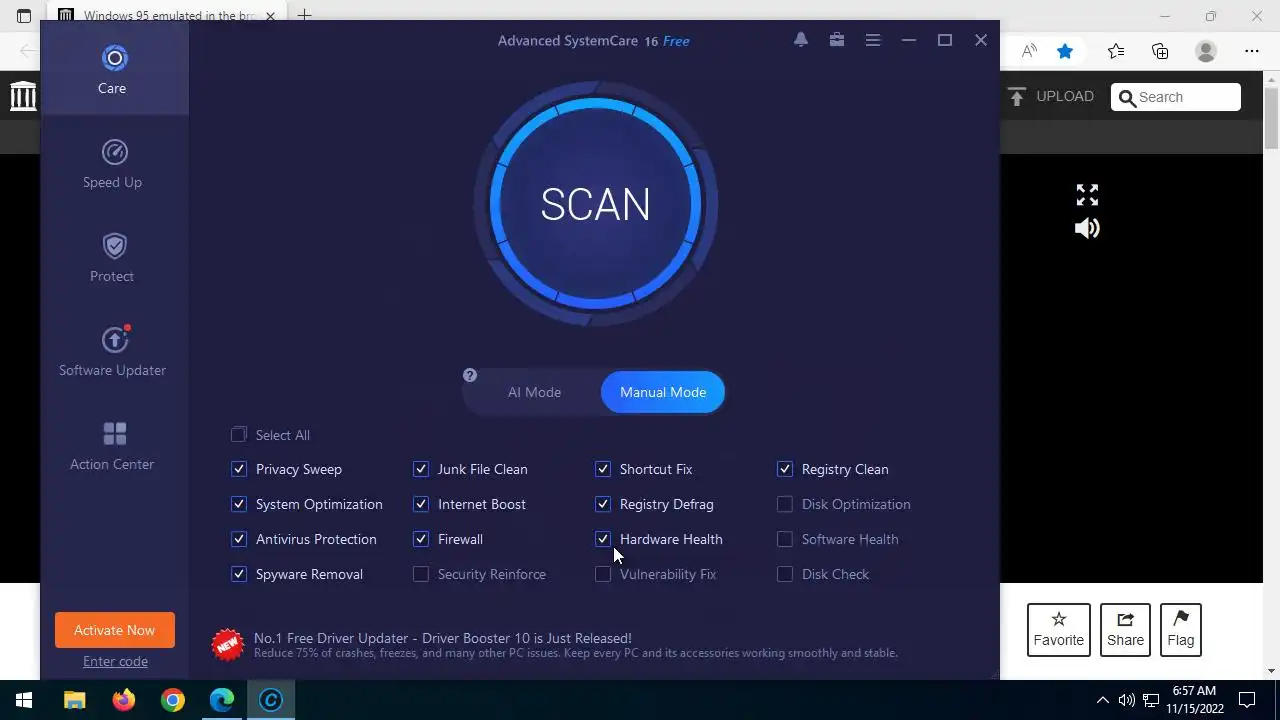Uncheck Antivirus Protection
Image resolution: width=1280 pixels, height=720 pixels.
pyautogui.click(x=239, y=539)
